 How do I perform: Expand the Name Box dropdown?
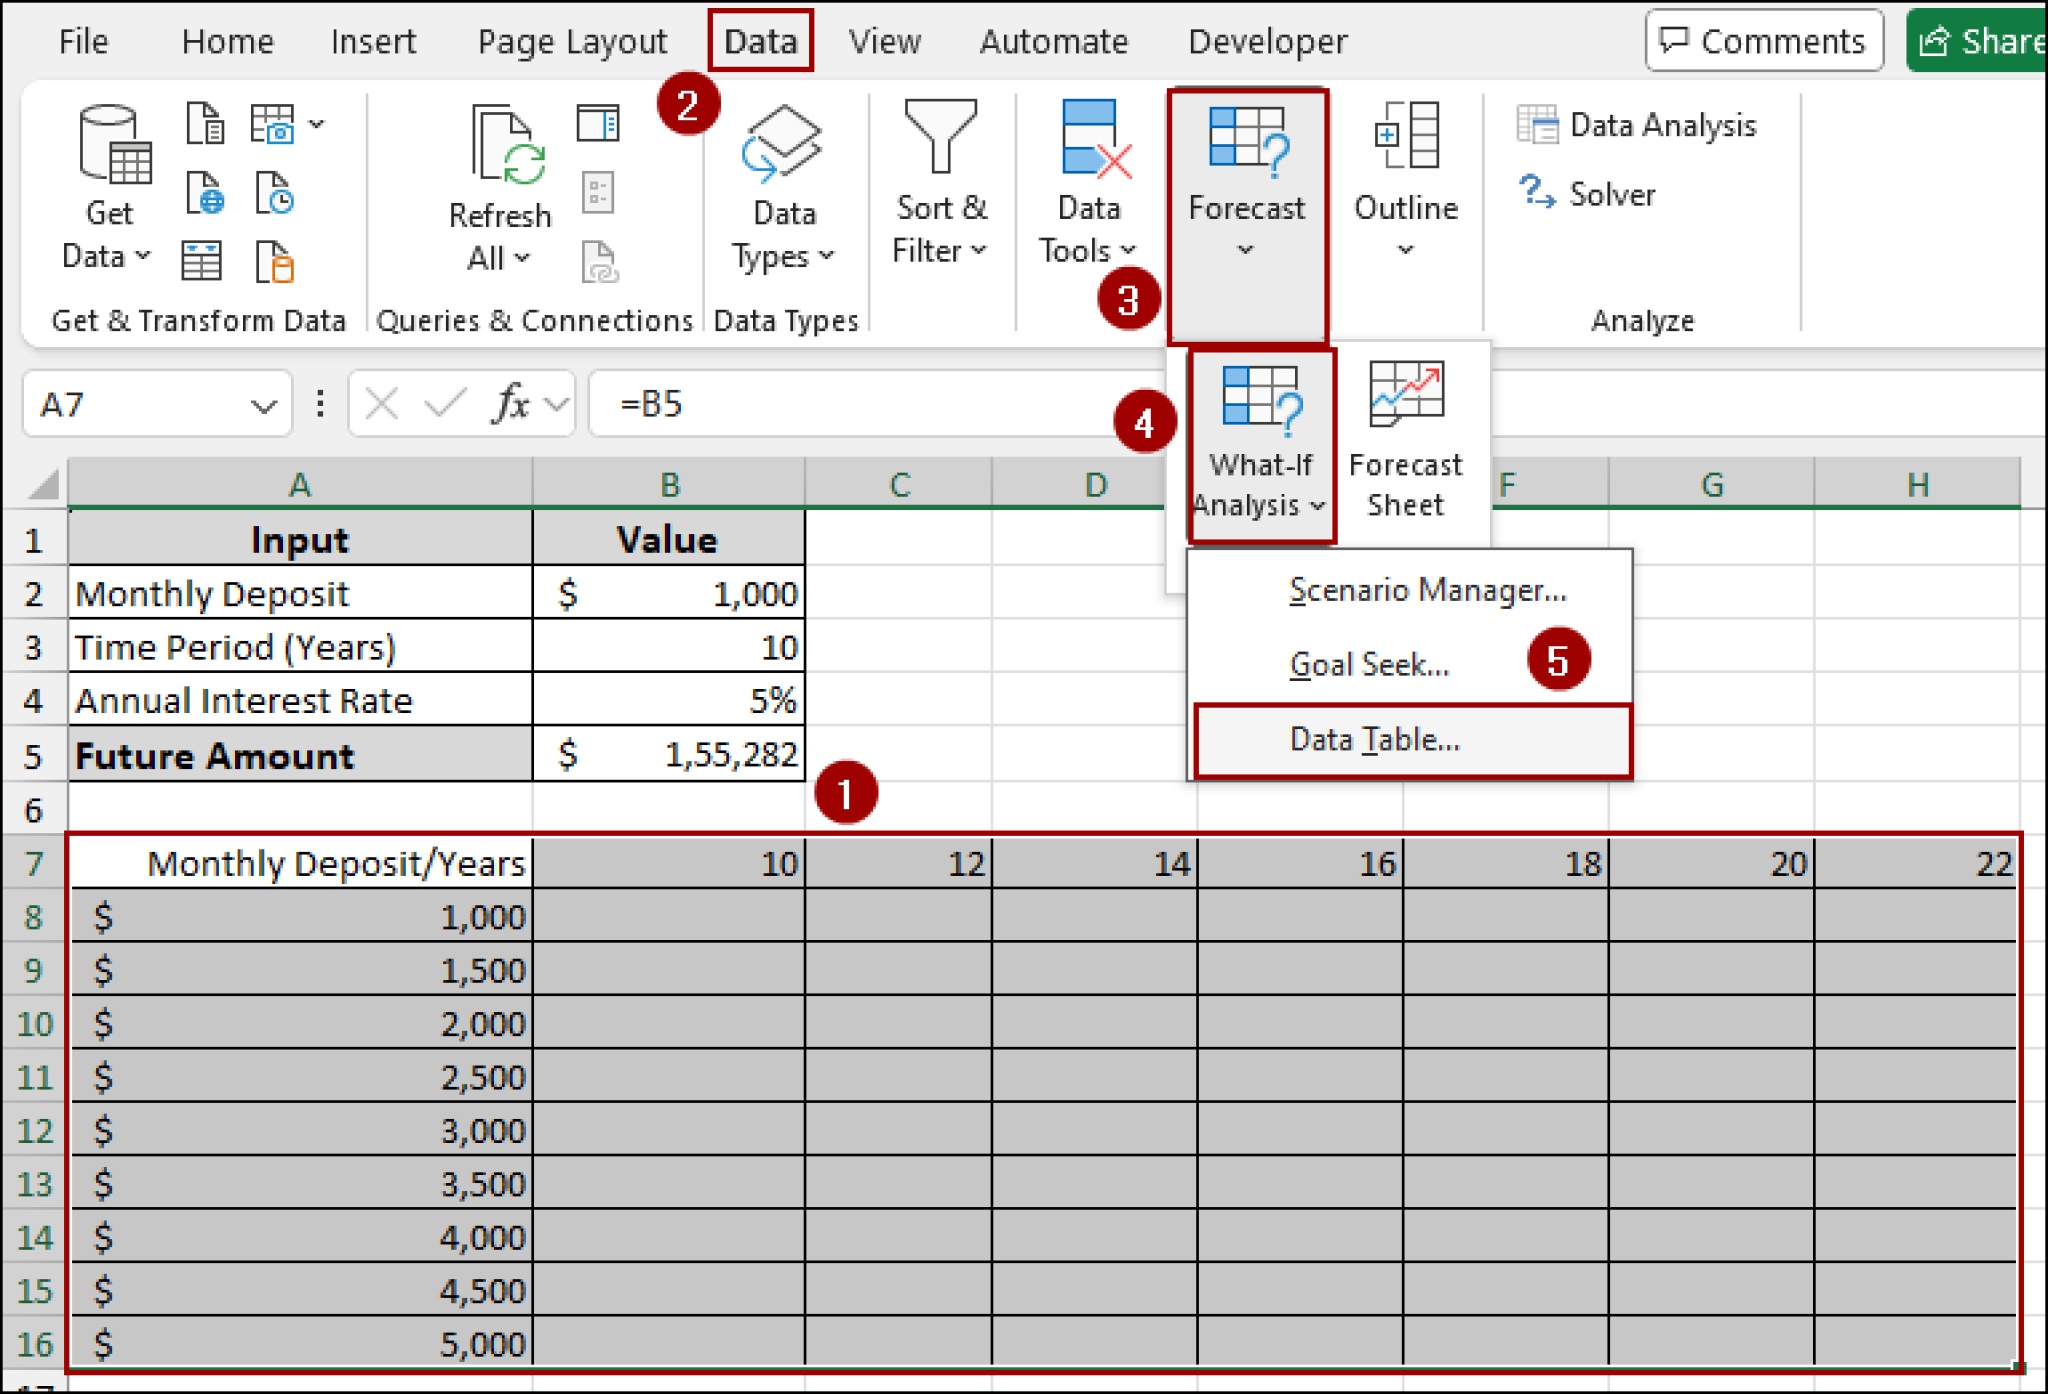click(x=263, y=404)
